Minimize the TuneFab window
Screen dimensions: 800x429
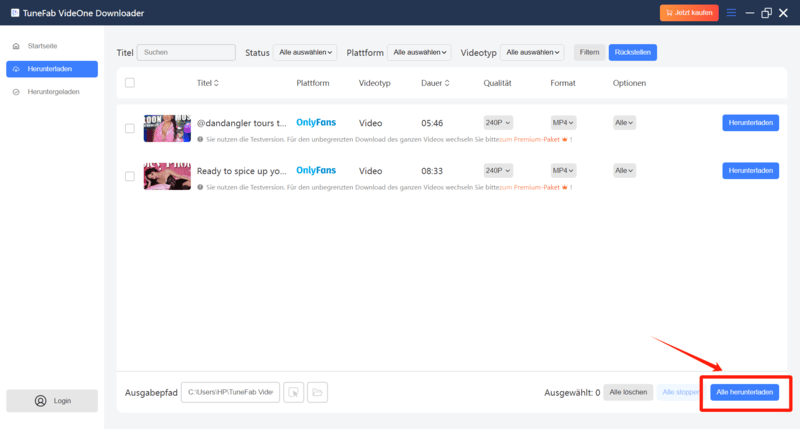pos(749,13)
